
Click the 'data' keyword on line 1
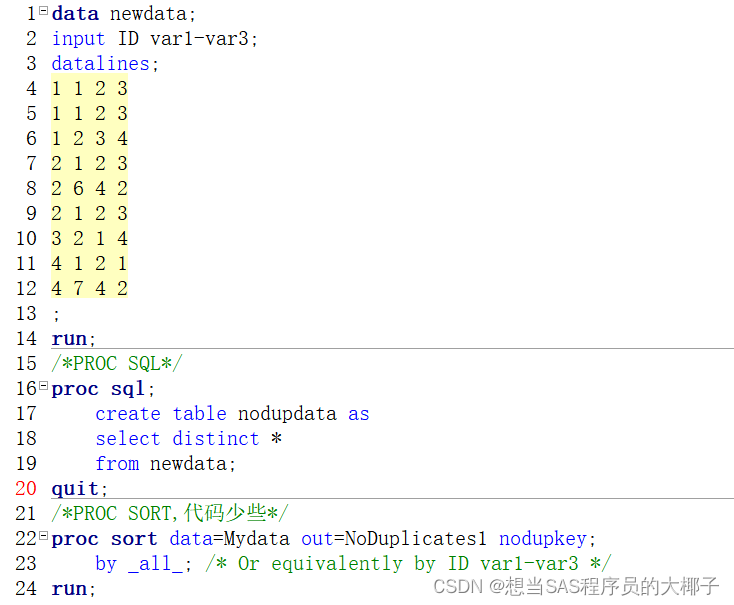pyautogui.click(x=75, y=14)
